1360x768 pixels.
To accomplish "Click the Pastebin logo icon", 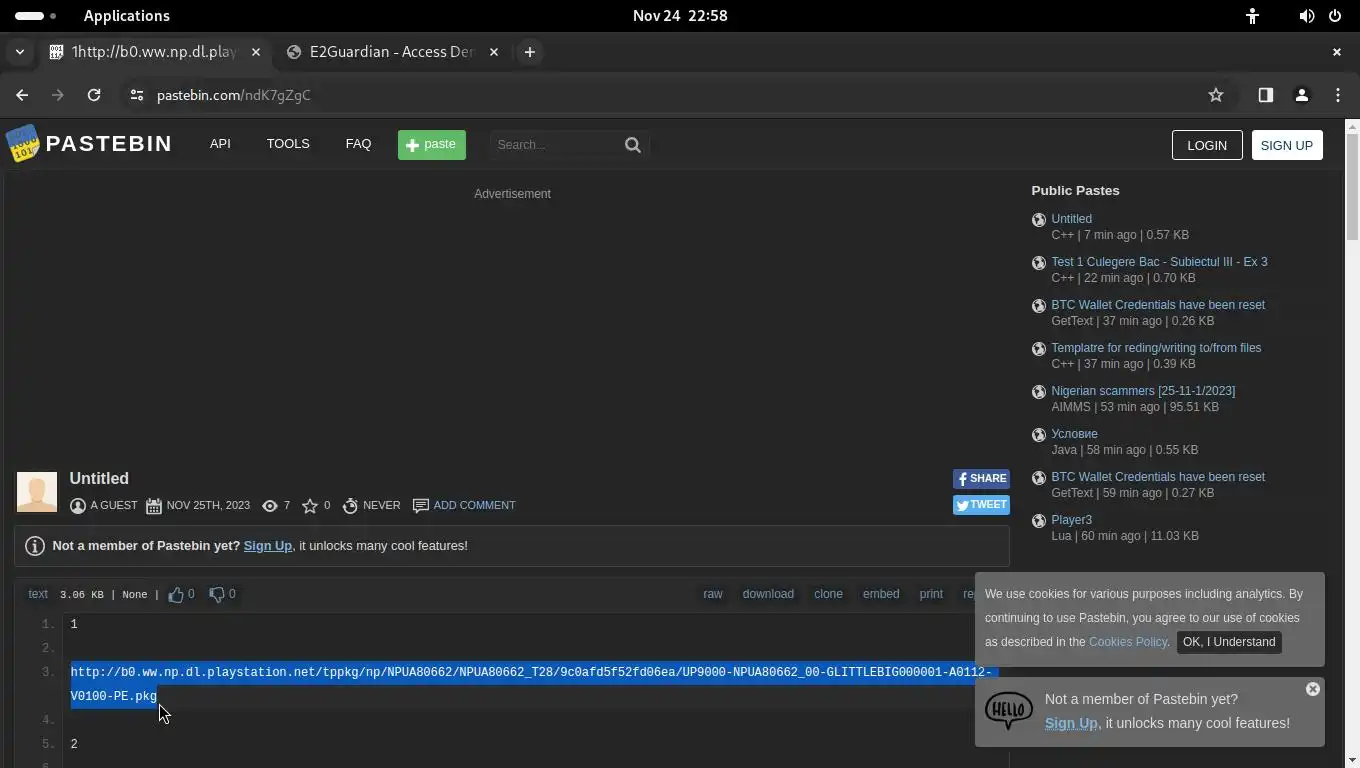I will pos(23,144).
